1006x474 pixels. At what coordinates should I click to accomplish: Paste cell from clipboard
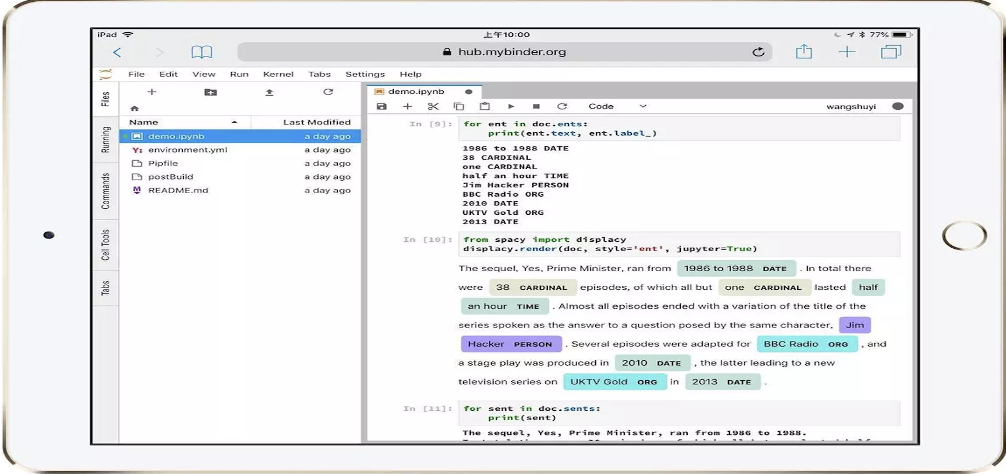[484, 106]
